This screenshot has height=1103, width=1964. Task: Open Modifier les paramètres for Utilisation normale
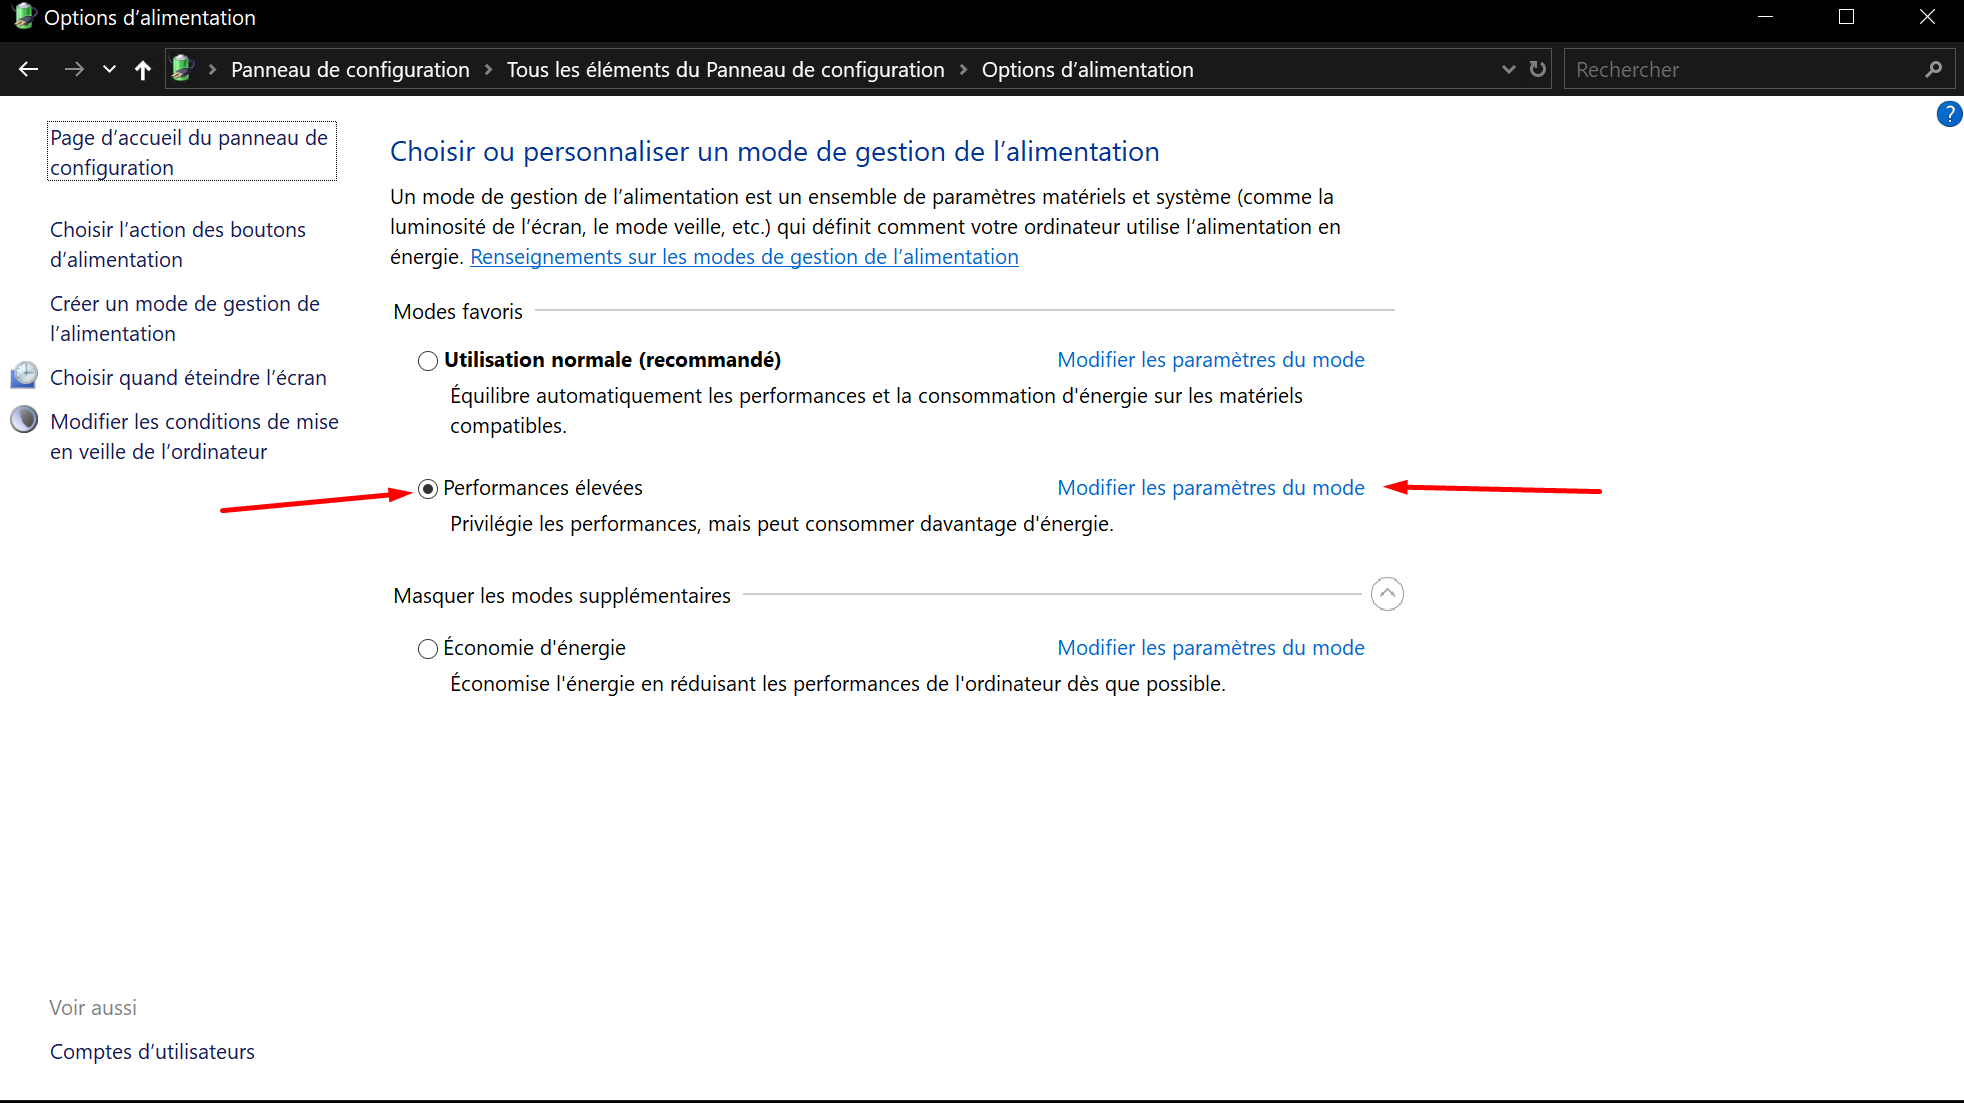point(1211,360)
